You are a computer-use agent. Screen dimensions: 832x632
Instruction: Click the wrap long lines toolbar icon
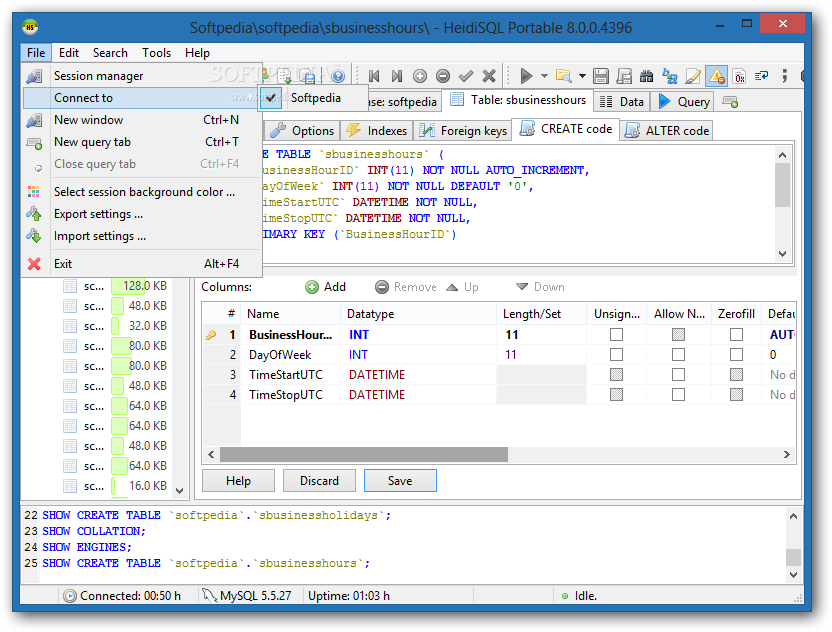coord(762,76)
